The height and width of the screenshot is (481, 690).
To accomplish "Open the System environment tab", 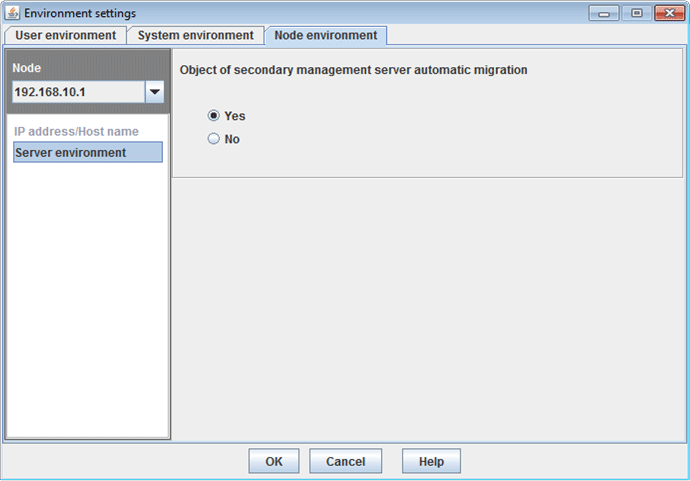I will tap(195, 35).
